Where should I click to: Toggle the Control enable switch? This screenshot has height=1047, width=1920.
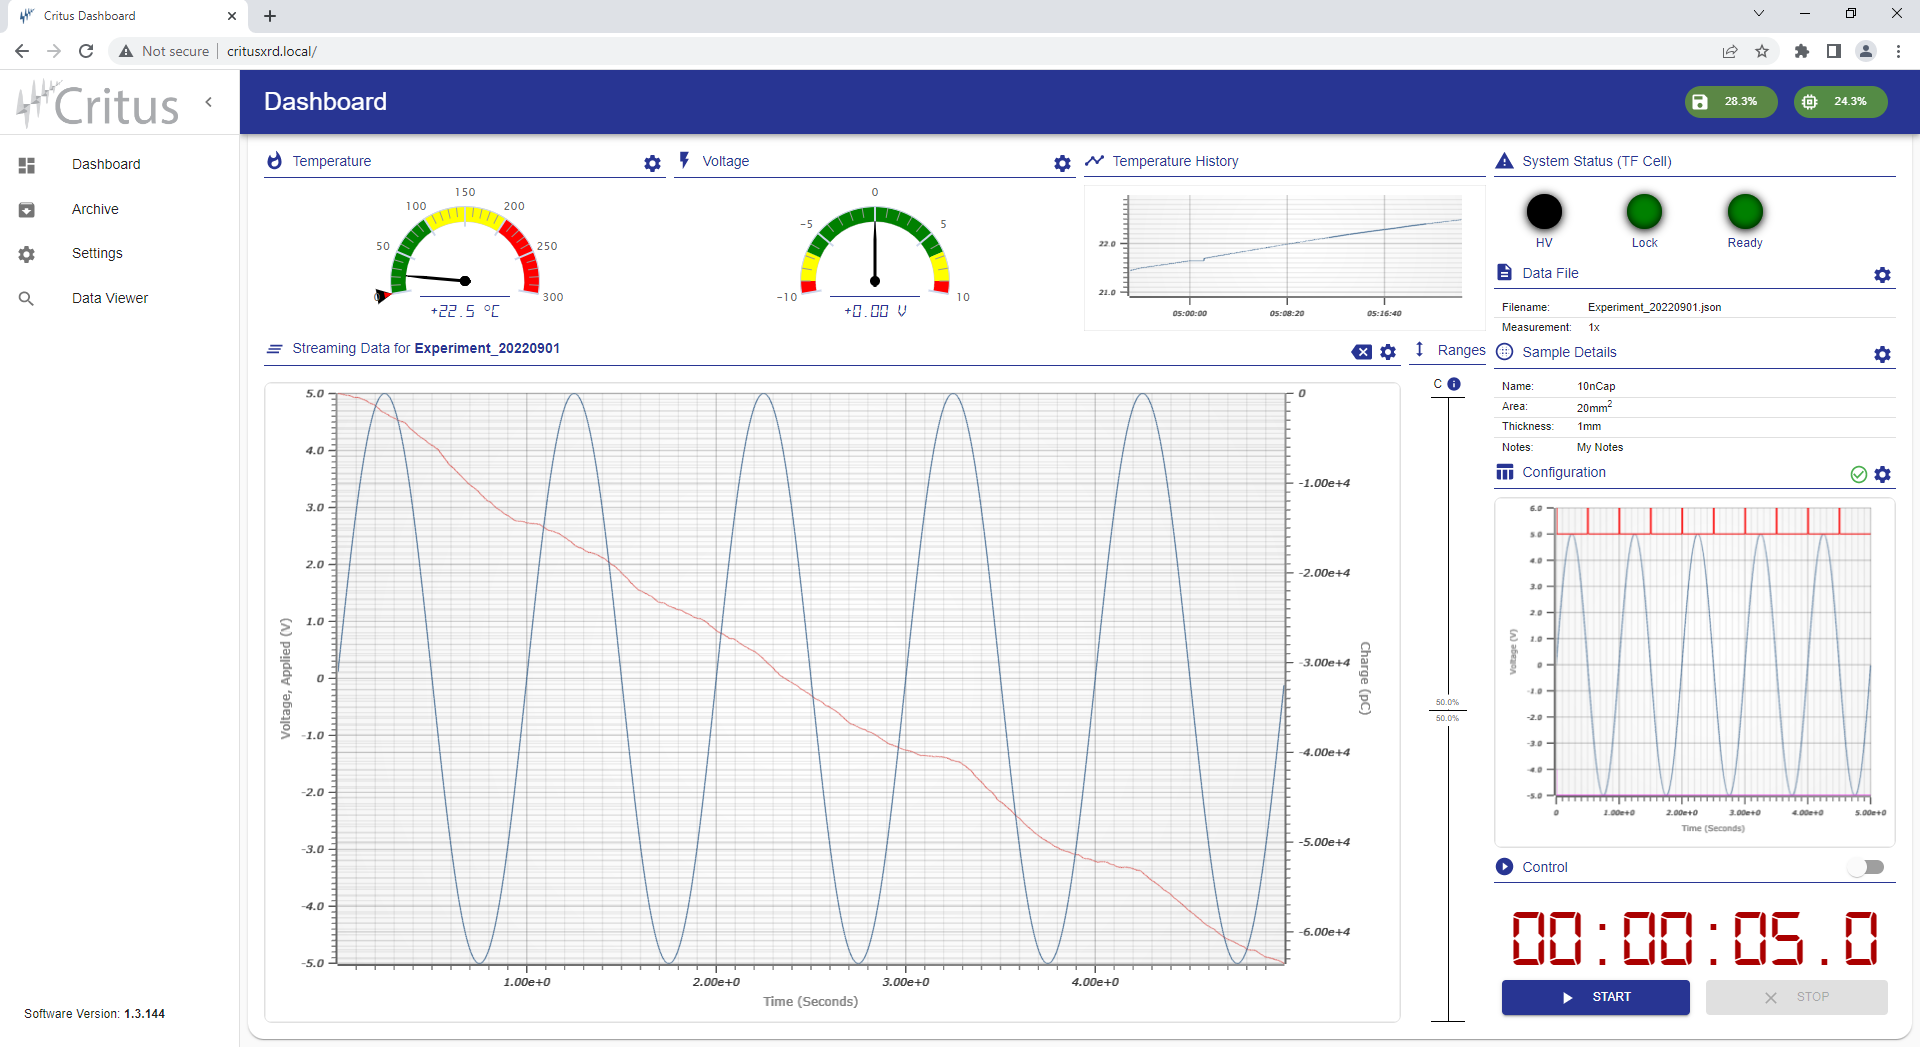1866,867
